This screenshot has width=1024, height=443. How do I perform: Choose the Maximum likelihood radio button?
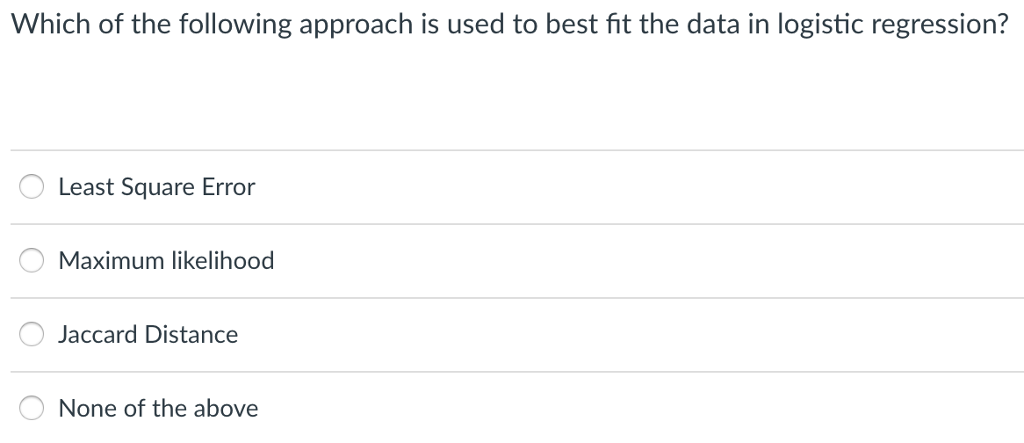point(32,261)
